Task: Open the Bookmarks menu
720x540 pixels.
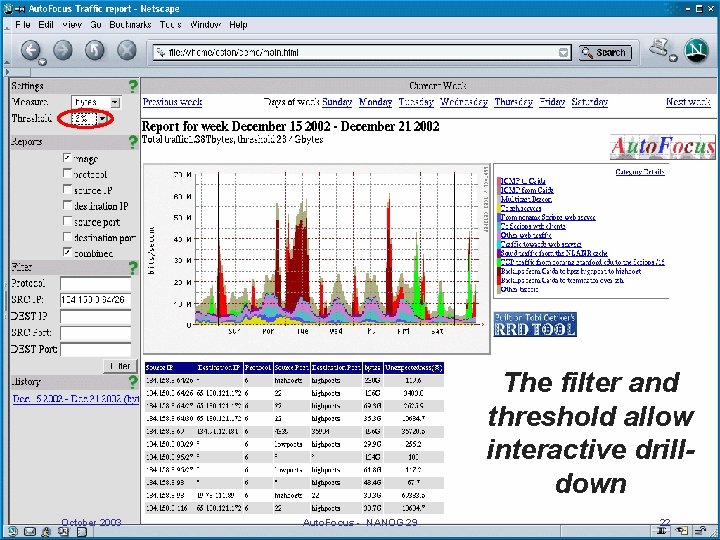Action: click(130, 25)
